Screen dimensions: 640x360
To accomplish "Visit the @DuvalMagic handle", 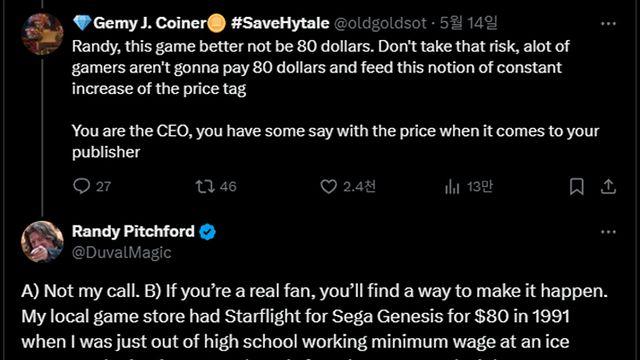I will click(122, 253).
